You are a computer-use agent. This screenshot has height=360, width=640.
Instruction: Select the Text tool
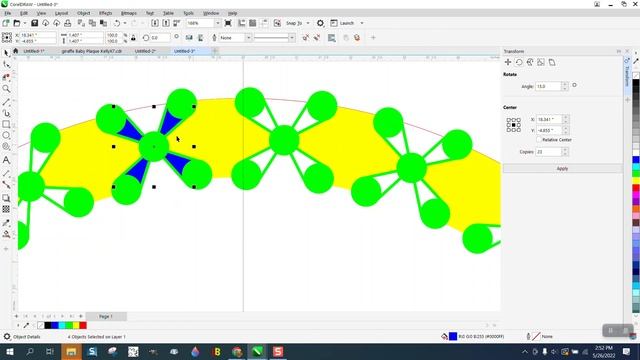(x=6, y=160)
